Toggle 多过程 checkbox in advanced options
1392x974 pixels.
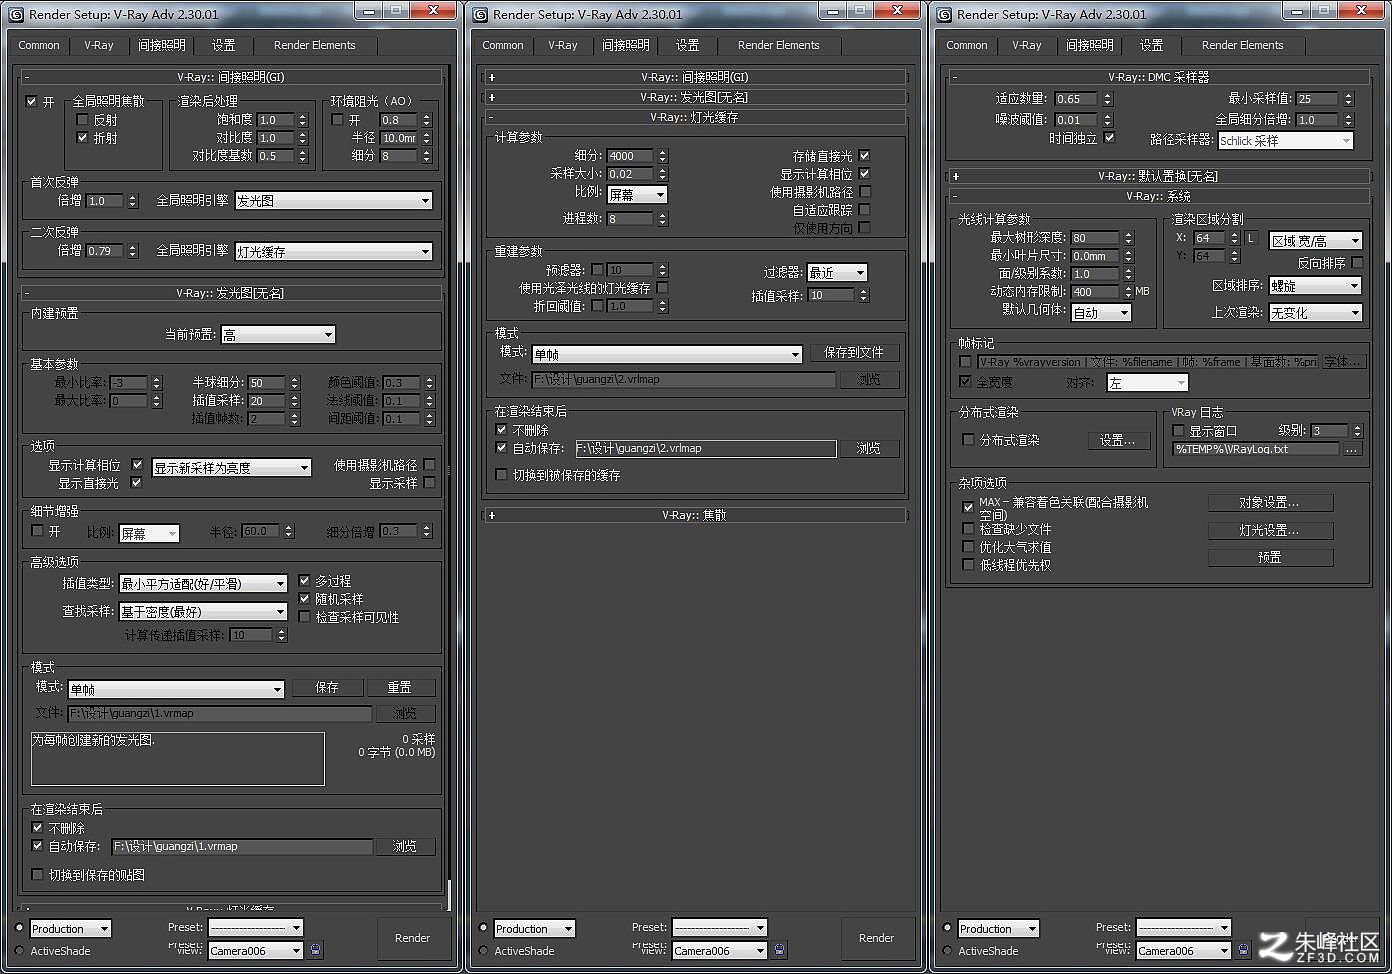[x=305, y=581]
